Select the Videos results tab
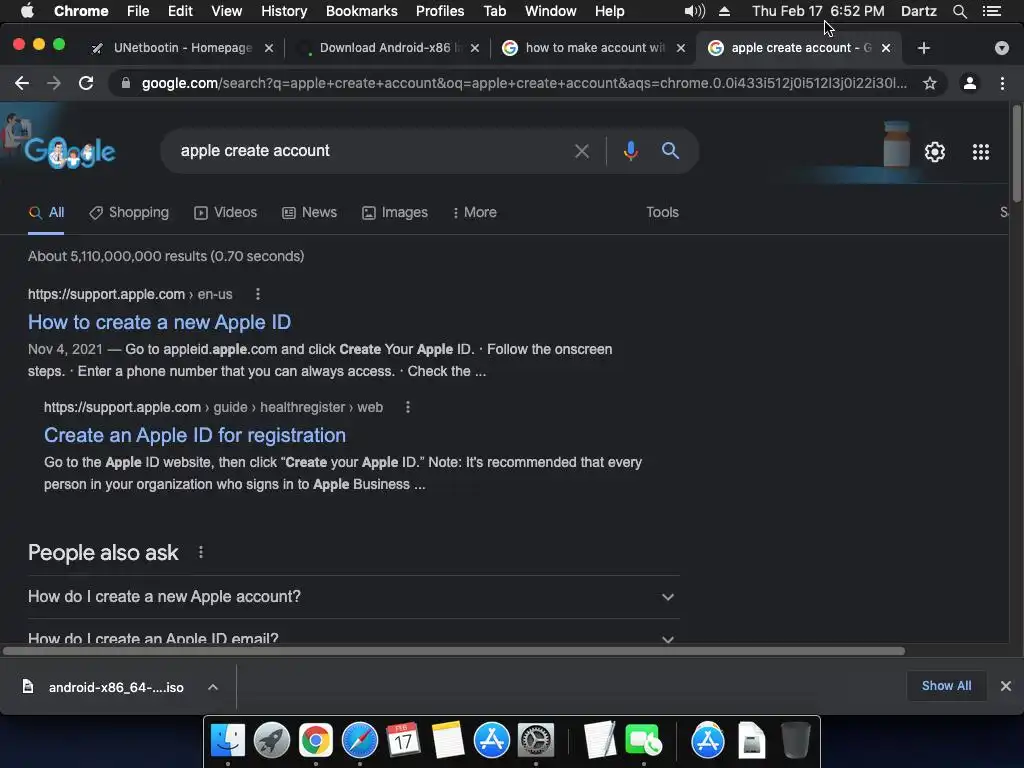Image resolution: width=1024 pixels, height=768 pixels. 225,212
